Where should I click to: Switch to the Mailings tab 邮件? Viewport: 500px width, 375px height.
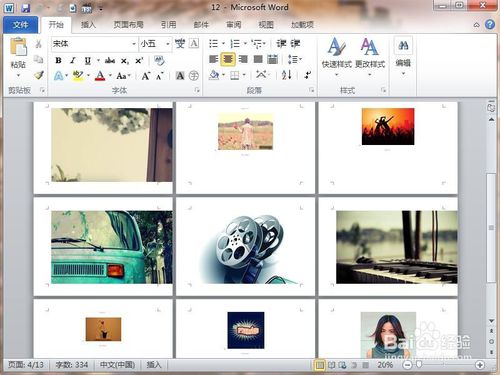pyautogui.click(x=201, y=25)
